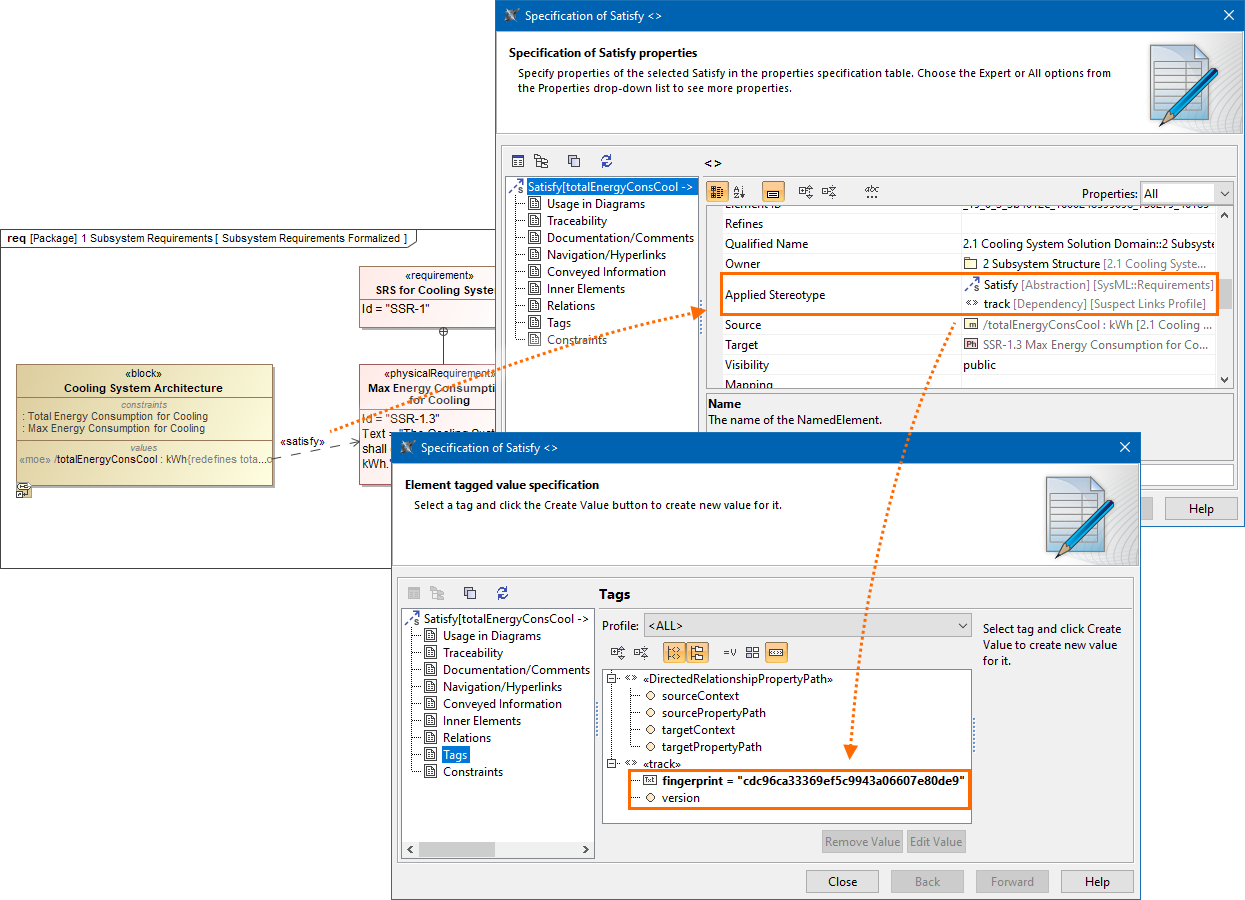Toggle the show description button in properties toolbar
This screenshot has width=1245, height=900.
coord(773,192)
